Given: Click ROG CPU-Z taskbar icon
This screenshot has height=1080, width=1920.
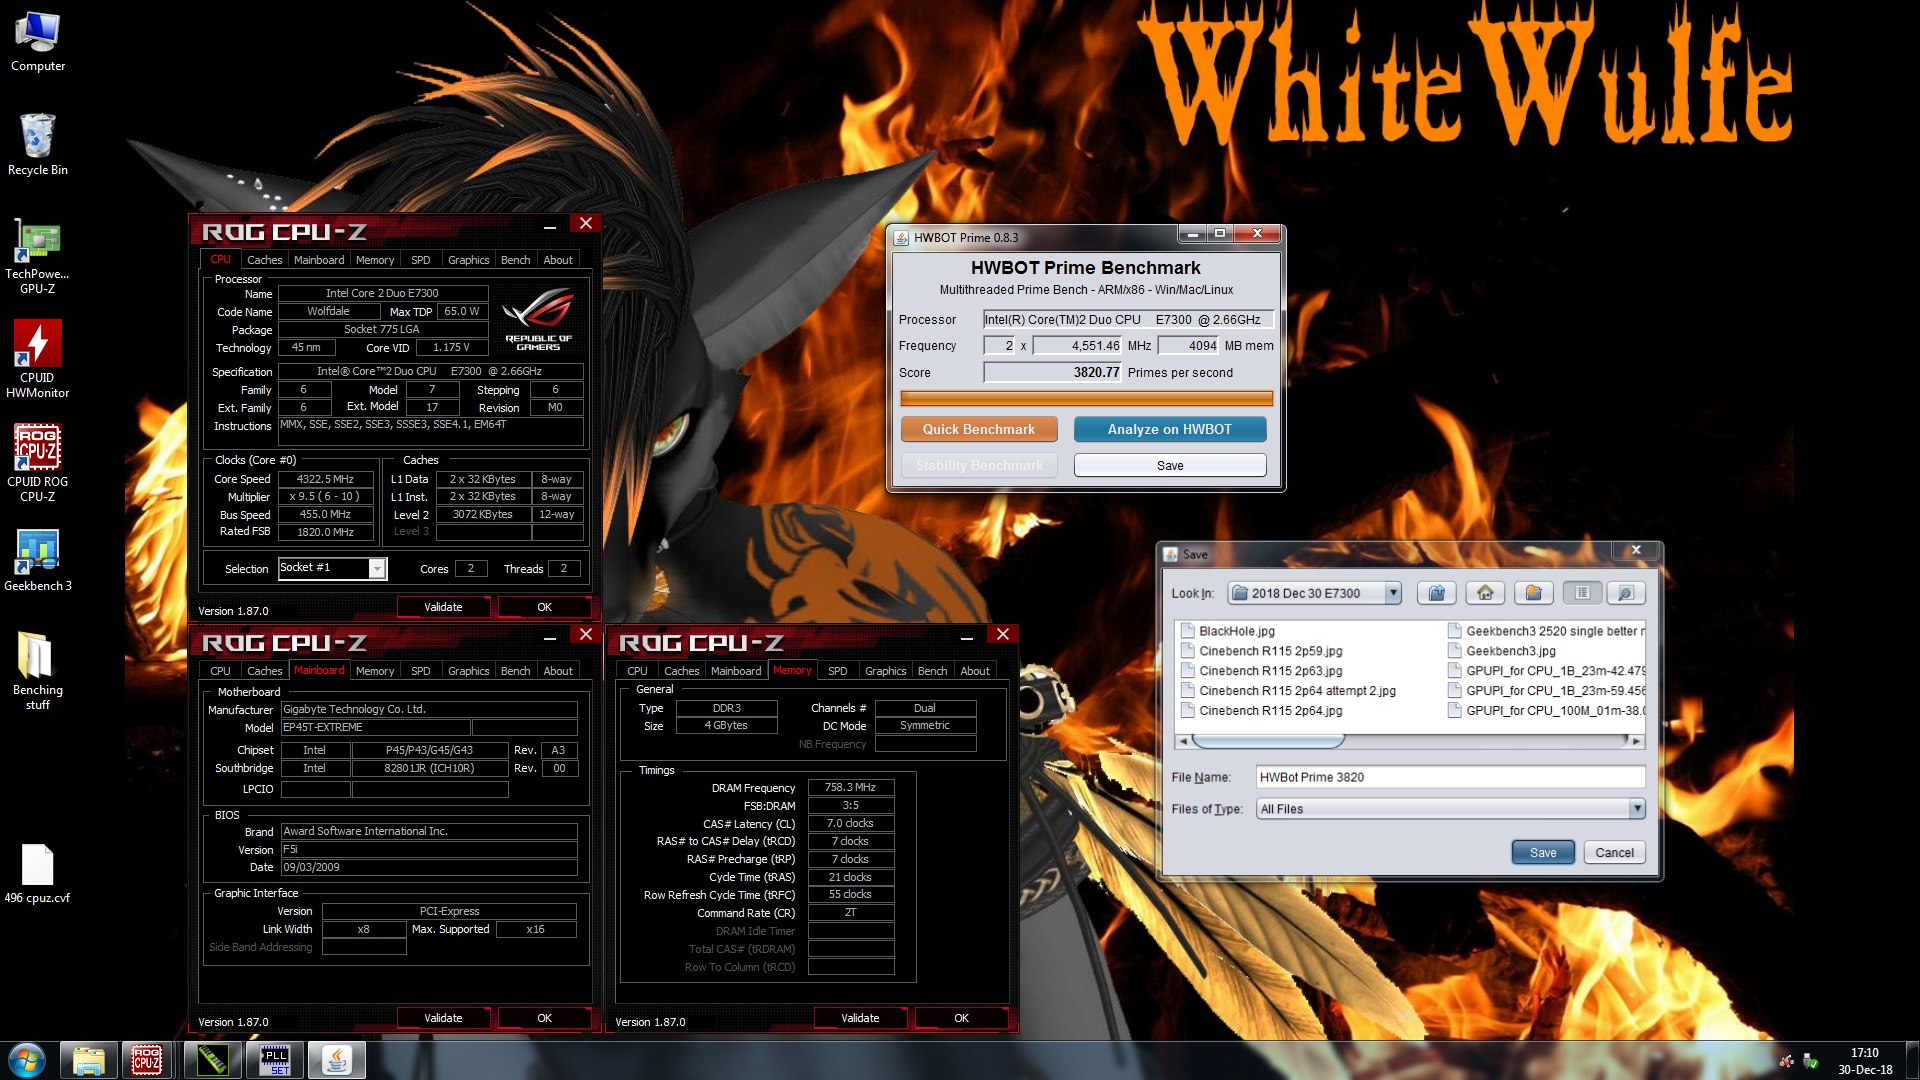Looking at the screenshot, I should pos(148,1060).
